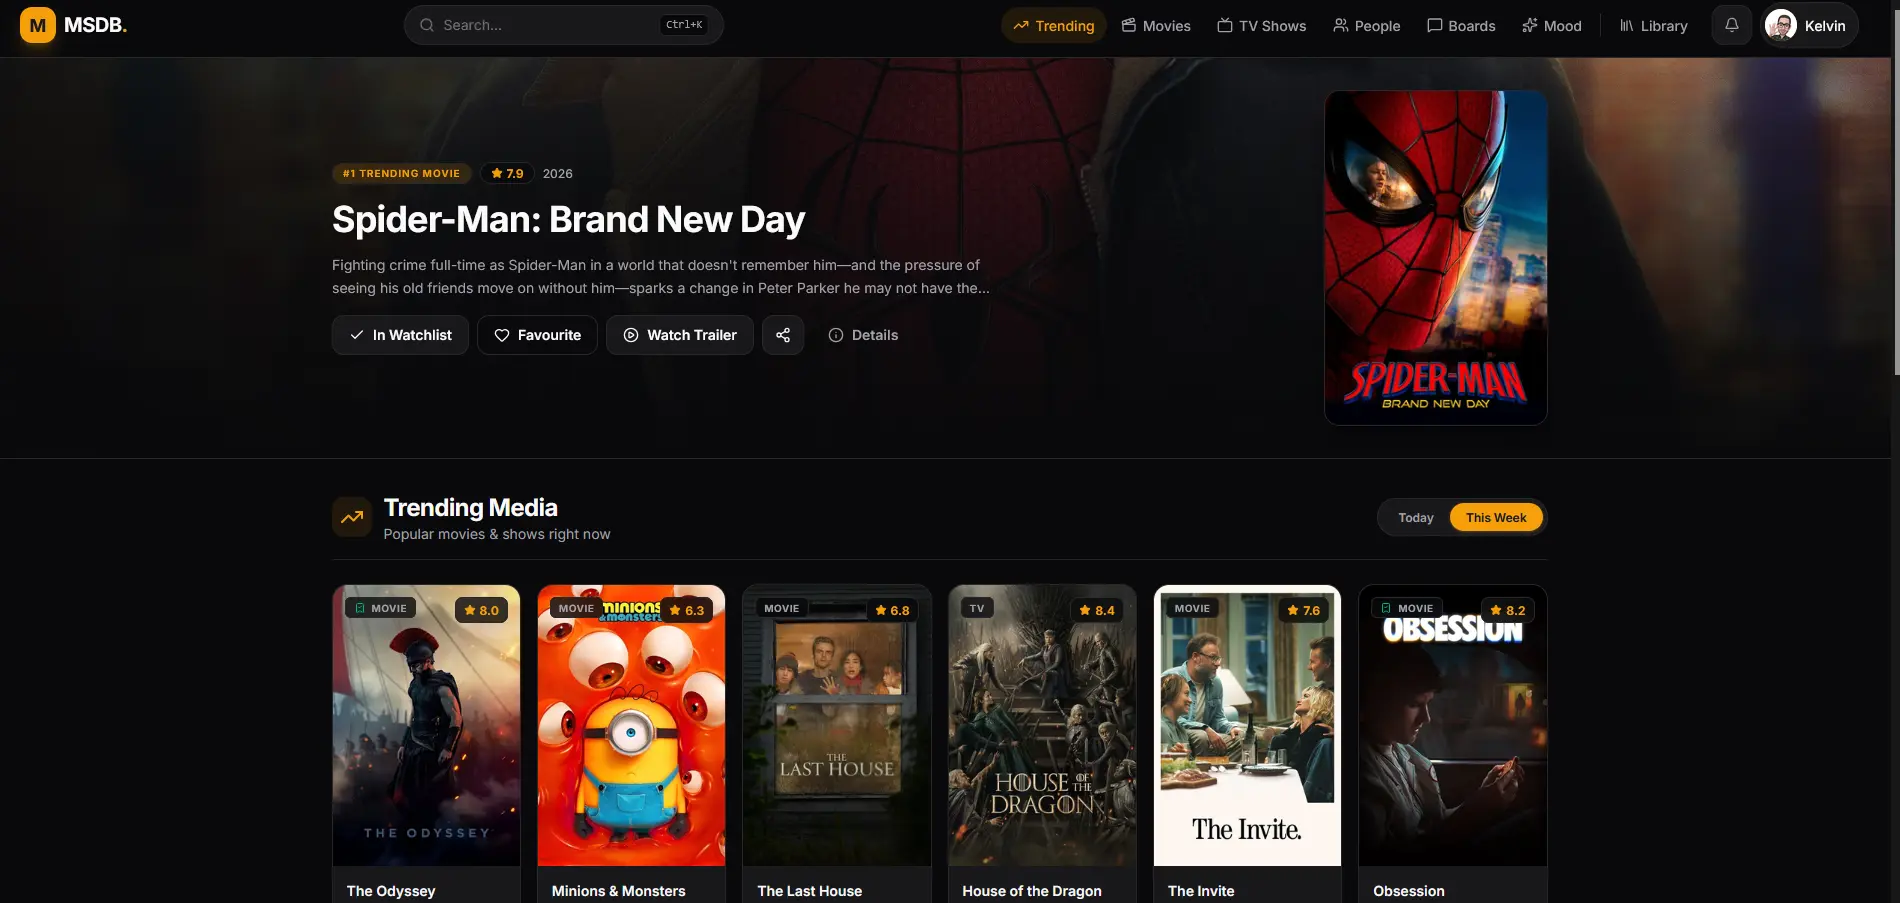This screenshot has width=1900, height=903.
Task: Click the Spider-Man: Brand New Day title
Action: tap(568, 219)
